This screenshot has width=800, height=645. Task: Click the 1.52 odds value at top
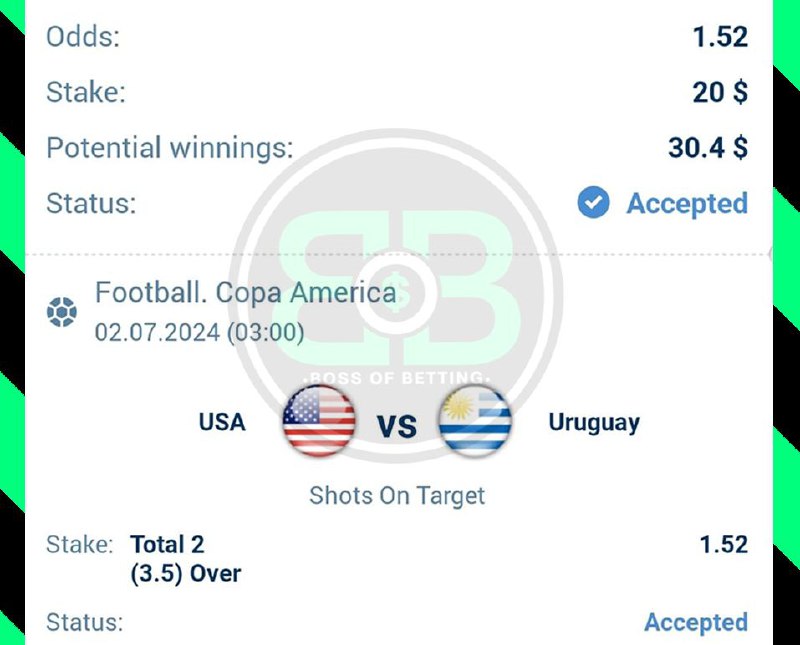(720, 38)
